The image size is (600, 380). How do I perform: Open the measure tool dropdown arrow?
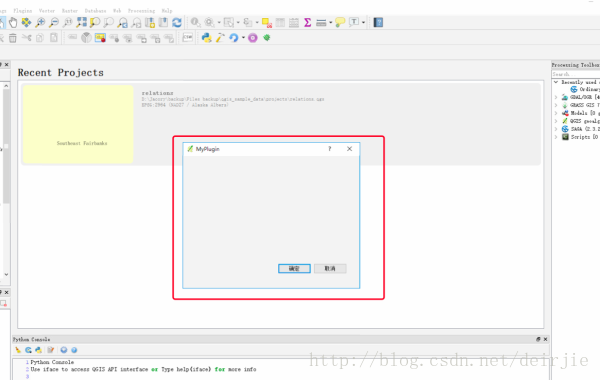pos(331,23)
